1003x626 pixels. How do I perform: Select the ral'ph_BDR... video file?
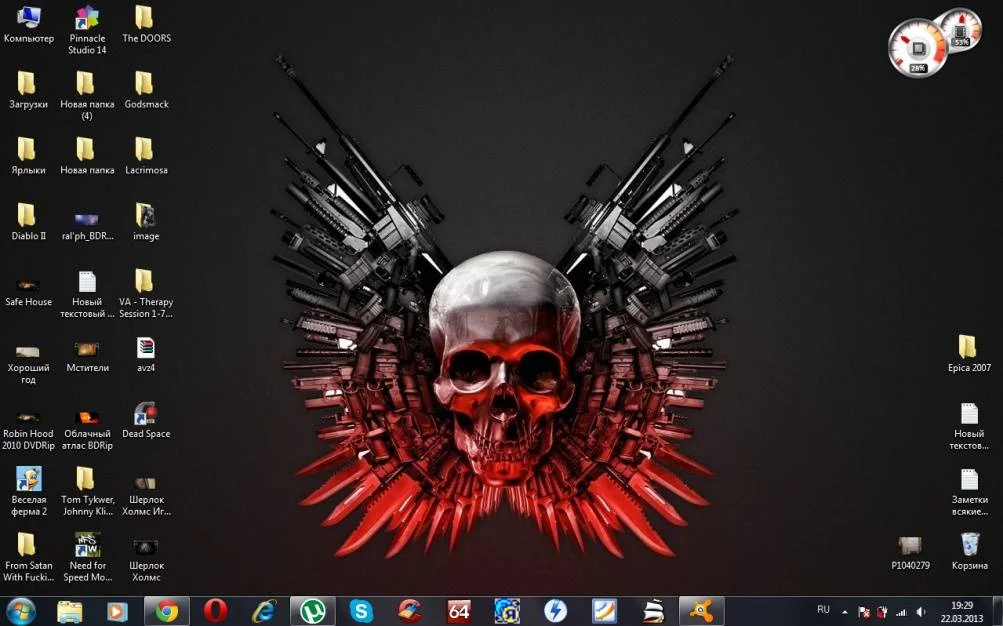pyautogui.click(x=87, y=227)
